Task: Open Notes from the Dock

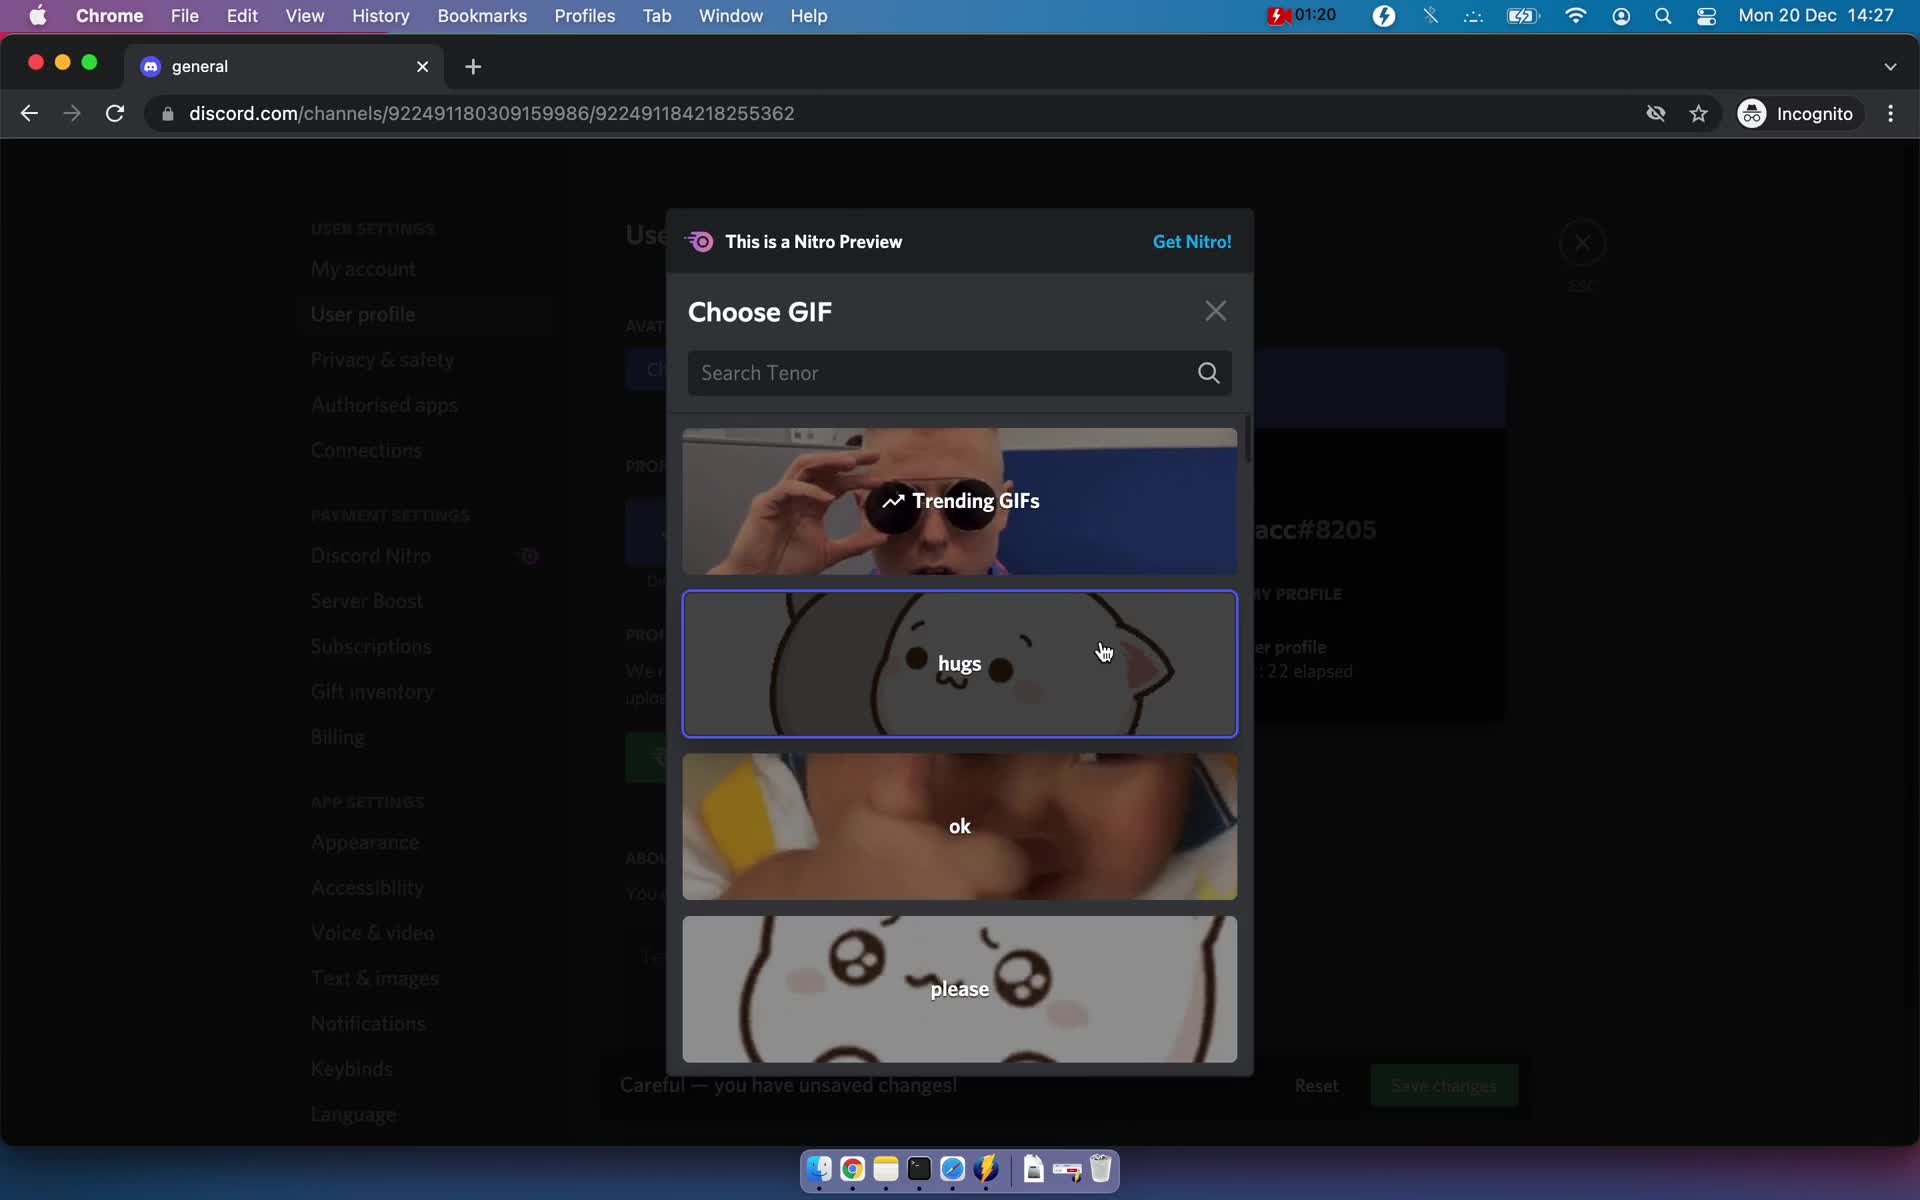Action: [885, 1169]
